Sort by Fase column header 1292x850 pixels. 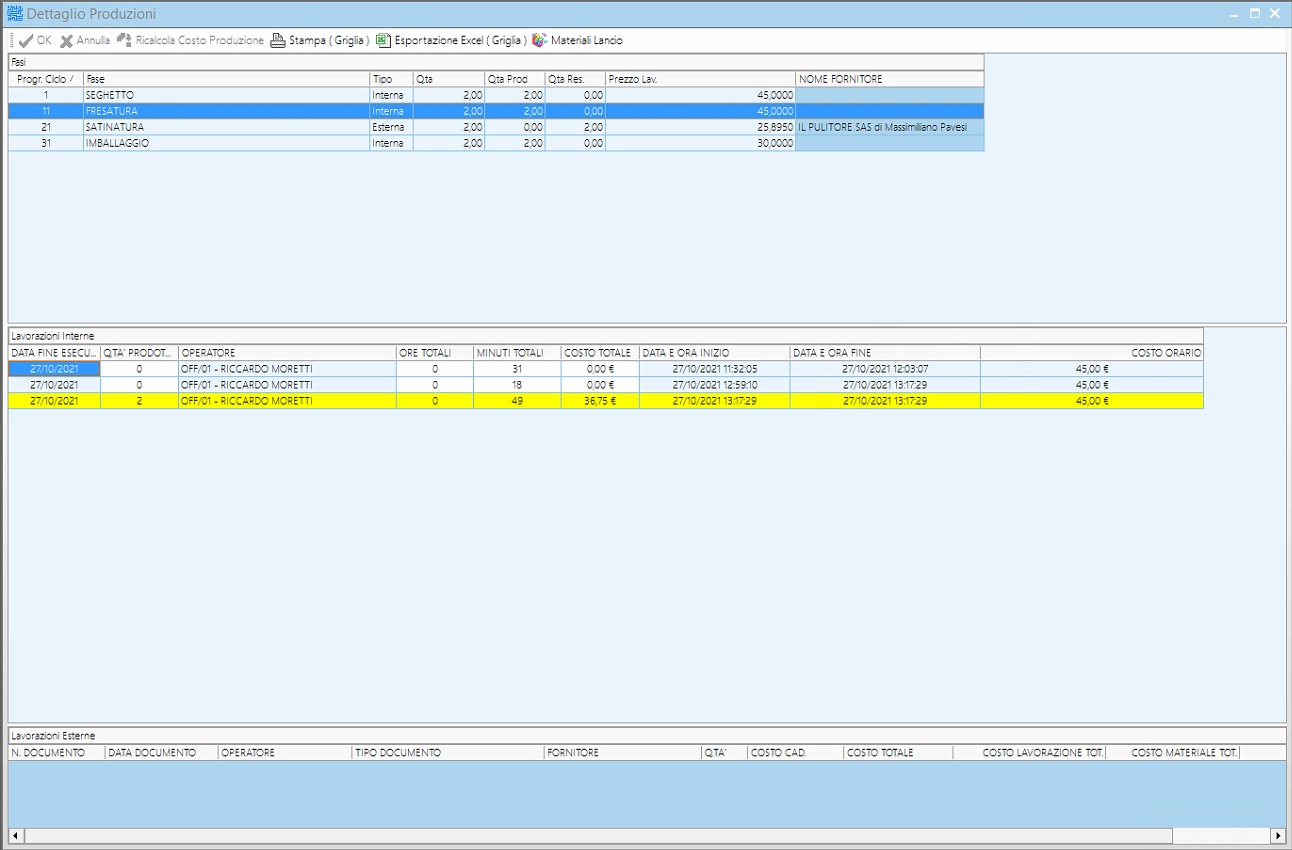226,79
